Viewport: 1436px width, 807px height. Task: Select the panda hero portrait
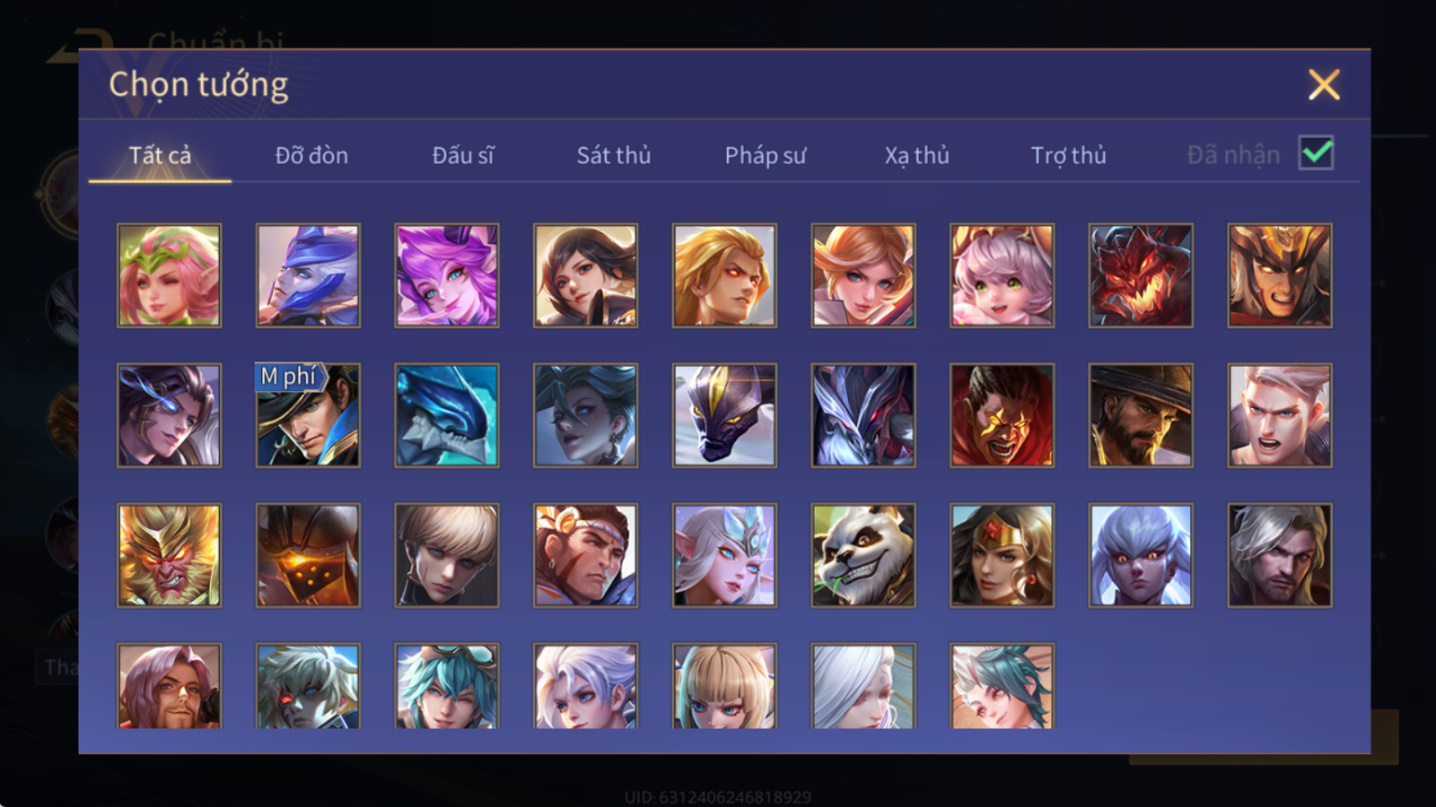pyautogui.click(x=863, y=555)
